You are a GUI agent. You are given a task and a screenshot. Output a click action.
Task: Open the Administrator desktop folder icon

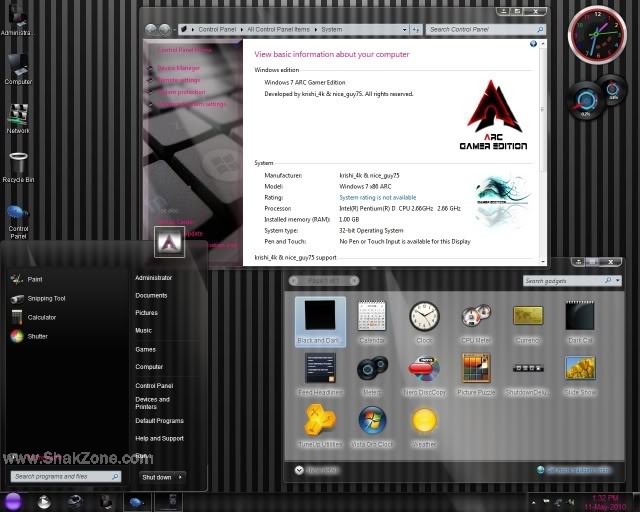pyautogui.click(x=17, y=19)
